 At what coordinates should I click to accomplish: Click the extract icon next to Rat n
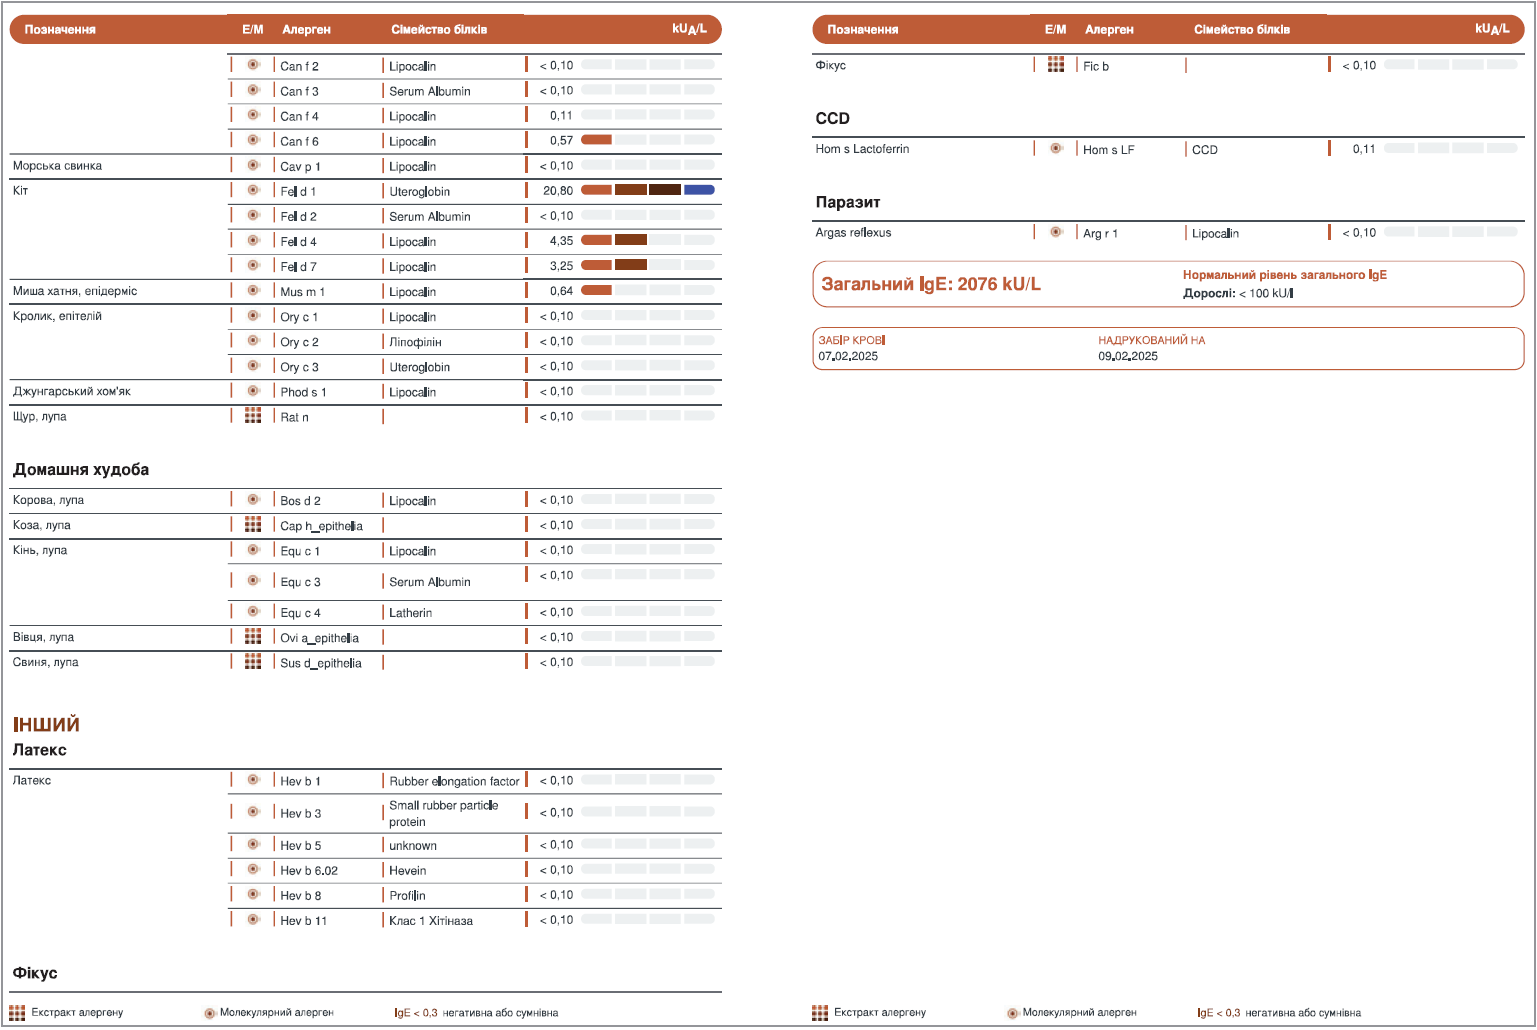[x=253, y=415]
